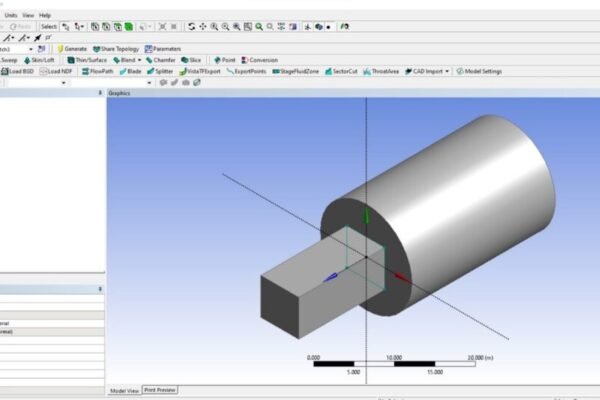600x400 pixels.
Task: Open the Parameters tool
Action: coord(163,49)
